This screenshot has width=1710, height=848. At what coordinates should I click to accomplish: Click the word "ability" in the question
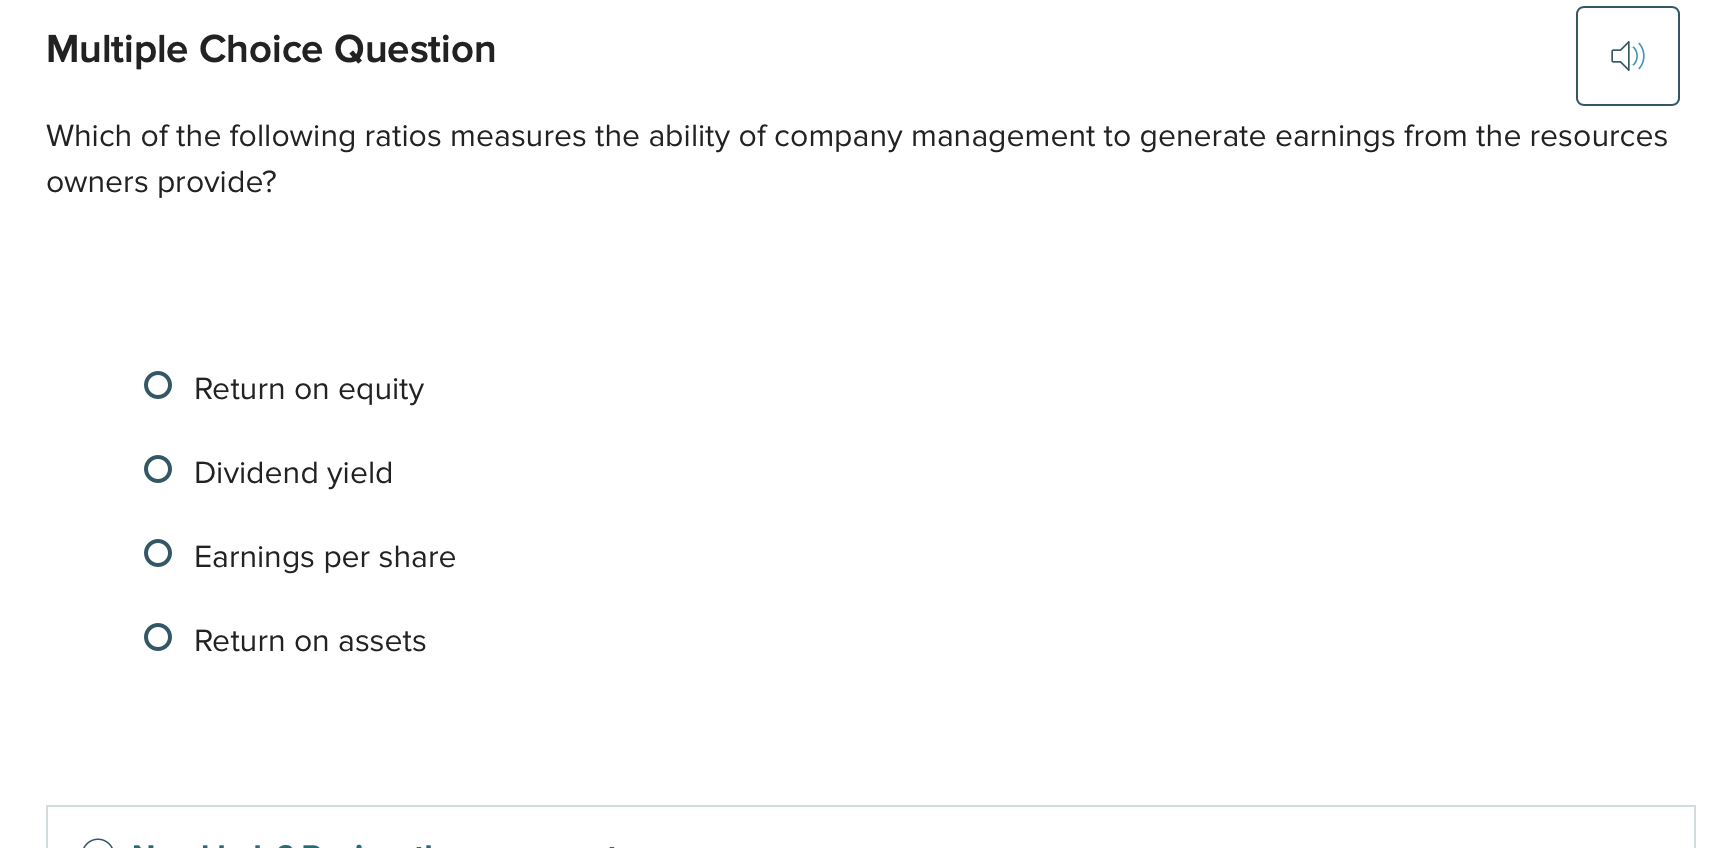coord(689,136)
